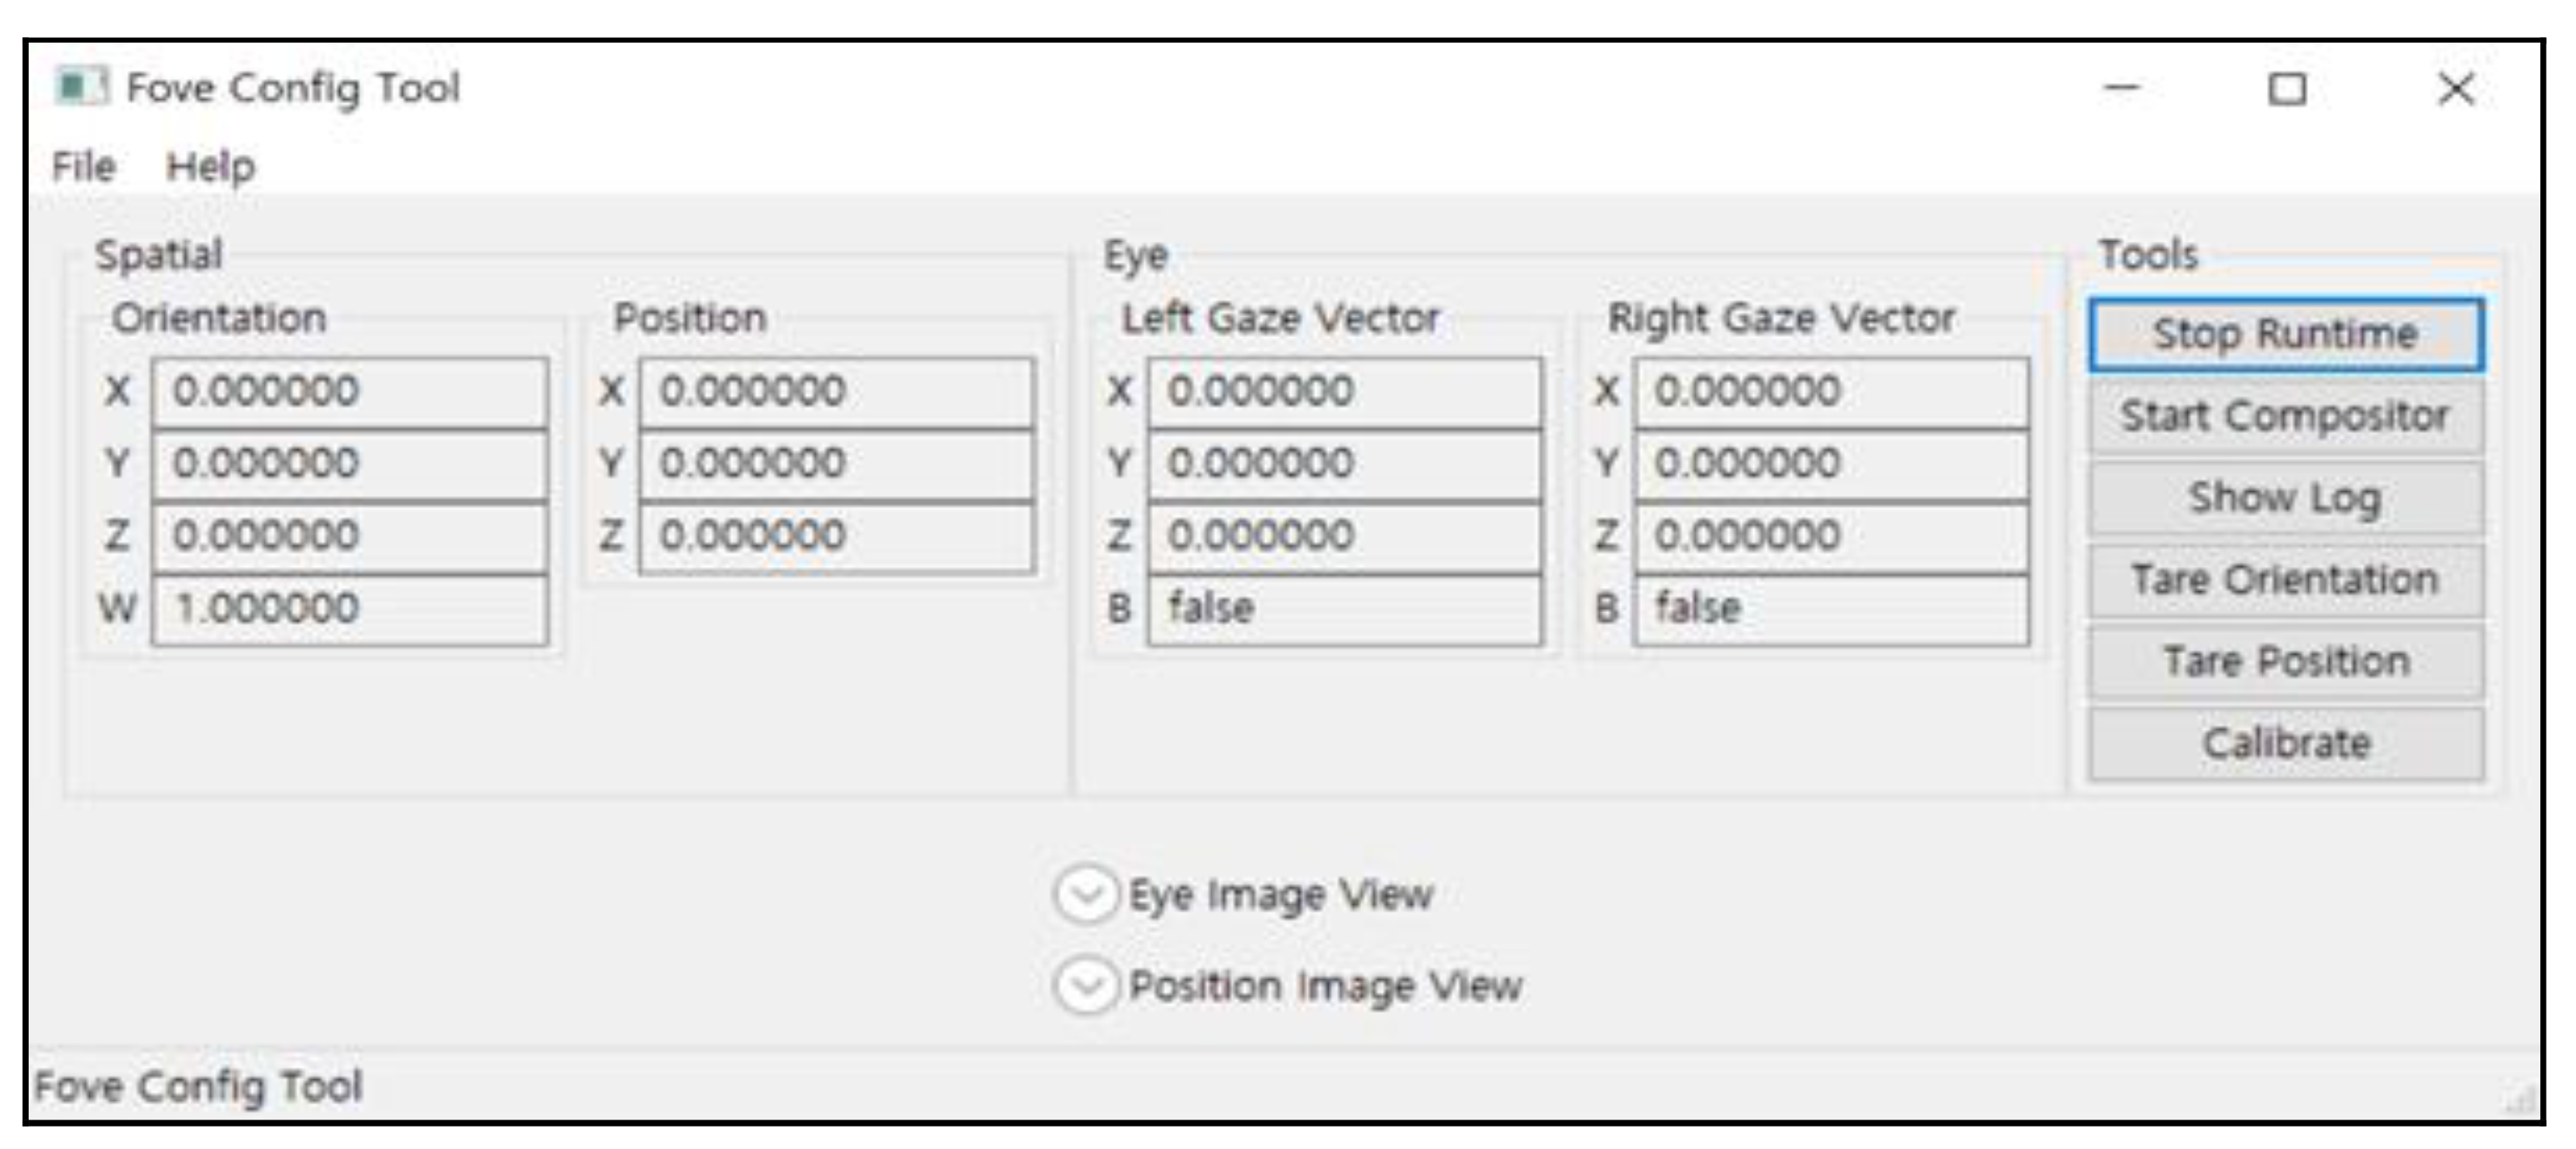Minimize the Fove Config Tool window
The image size is (2576, 1149).
click(x=2121, y=89)
